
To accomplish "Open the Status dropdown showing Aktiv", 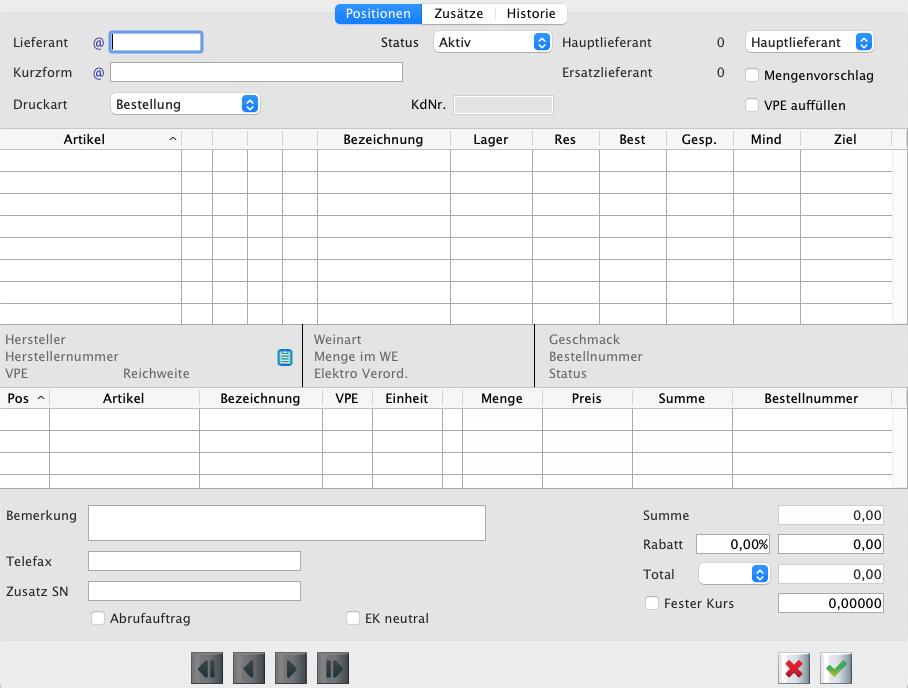I will tap(493, 42).
